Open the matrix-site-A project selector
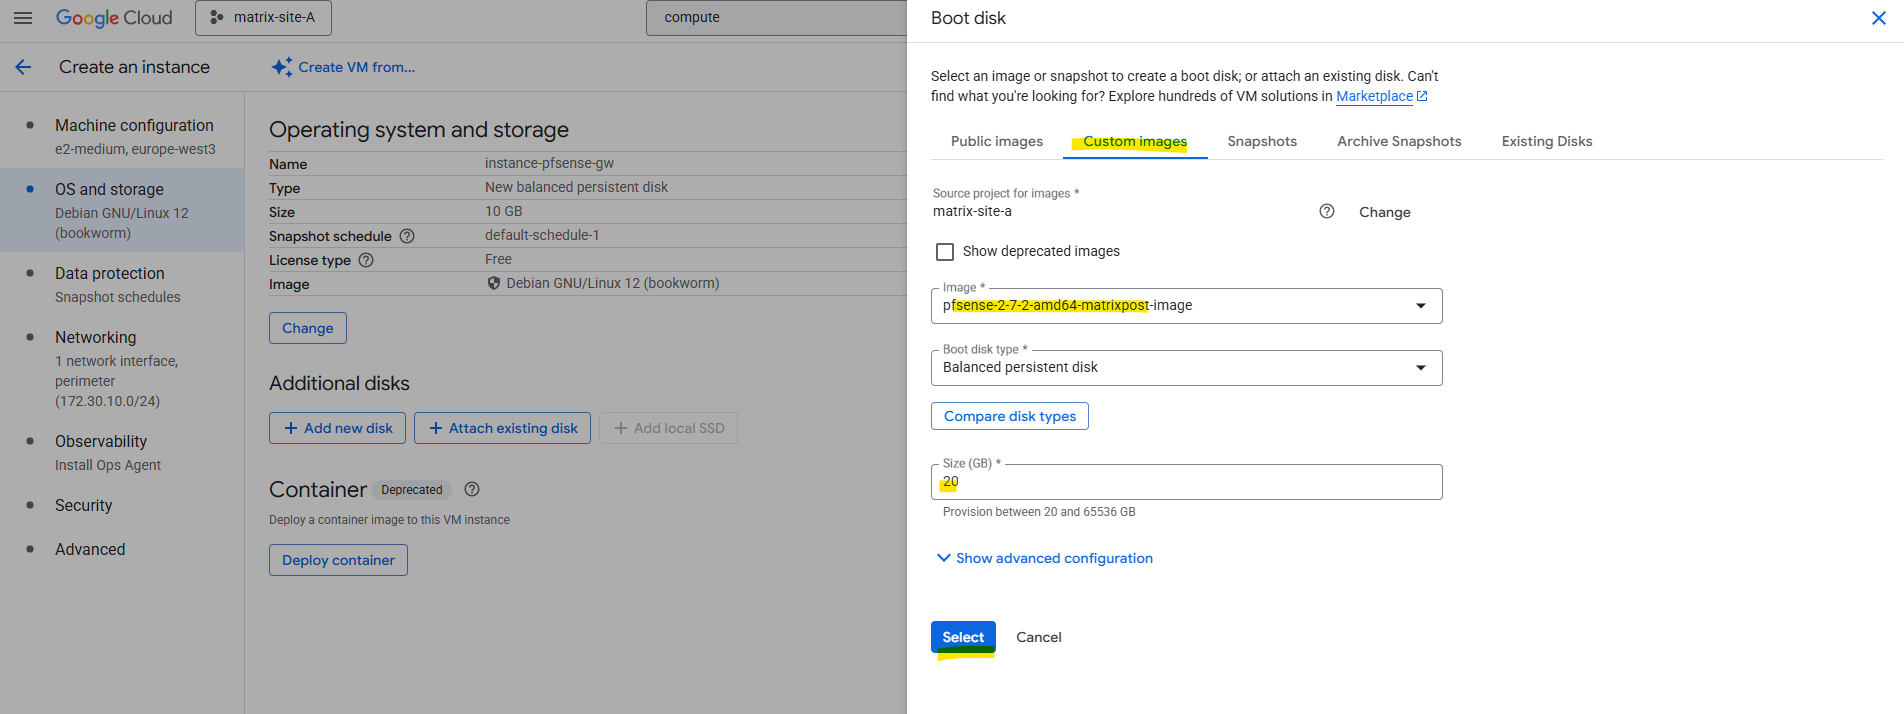This screenshot has width=1904, height=714. (x=263, y=18)
